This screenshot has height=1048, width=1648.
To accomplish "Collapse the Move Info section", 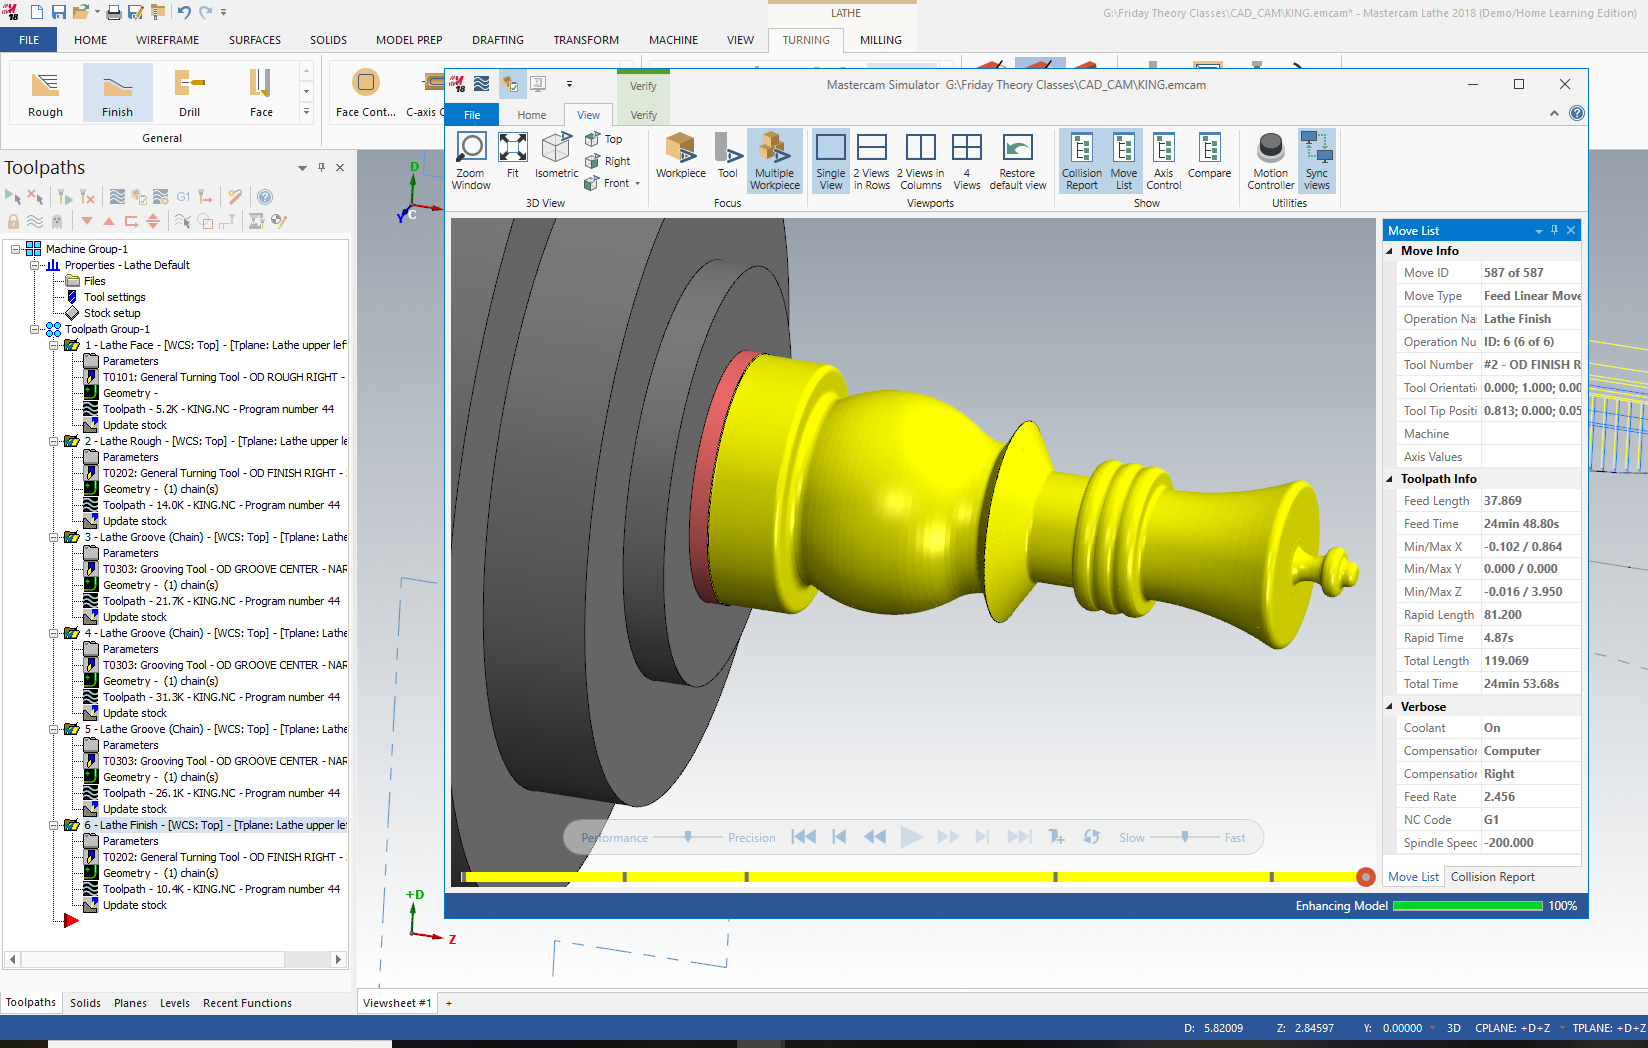I will (x=1391, y=250).
